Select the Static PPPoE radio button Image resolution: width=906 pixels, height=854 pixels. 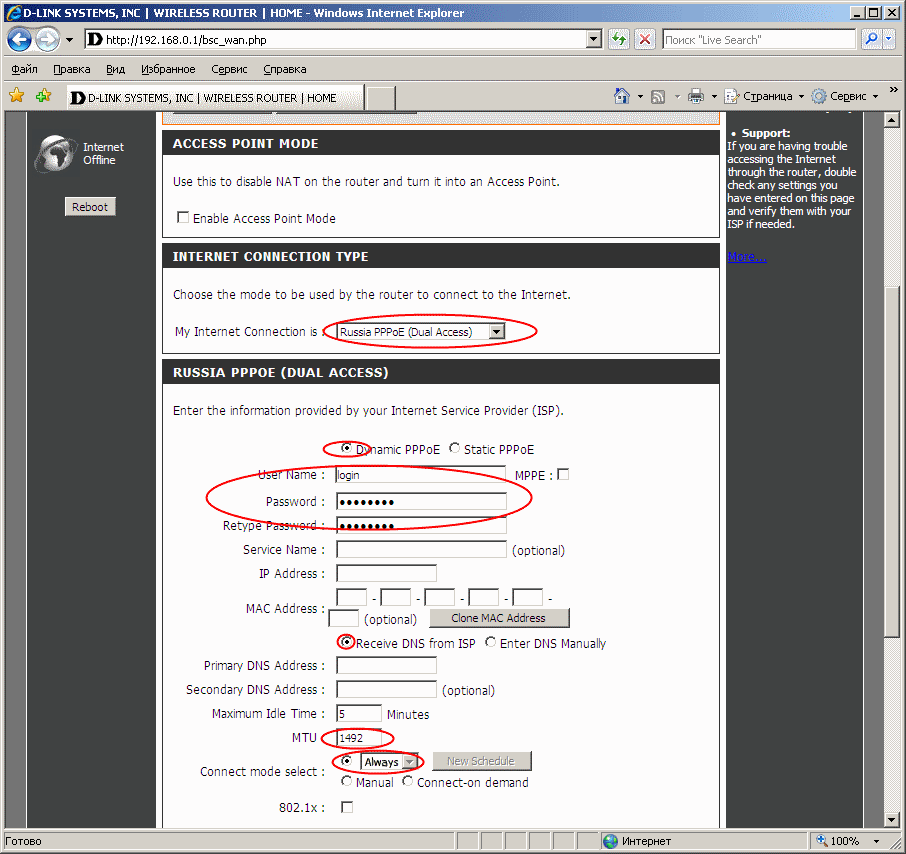click(454, 448)
